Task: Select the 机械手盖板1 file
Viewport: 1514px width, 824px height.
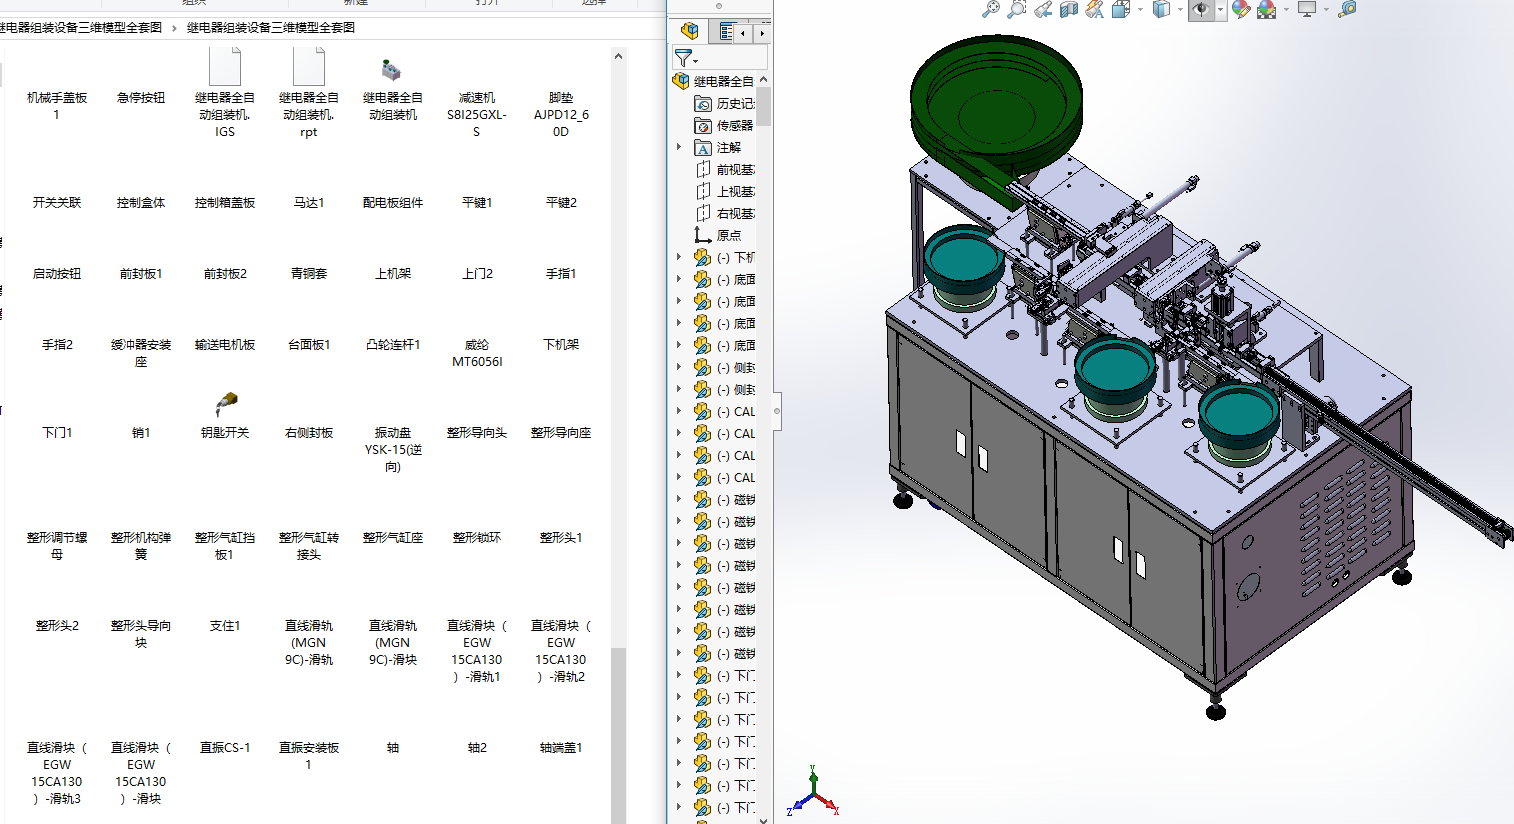Action: [57, 106]
